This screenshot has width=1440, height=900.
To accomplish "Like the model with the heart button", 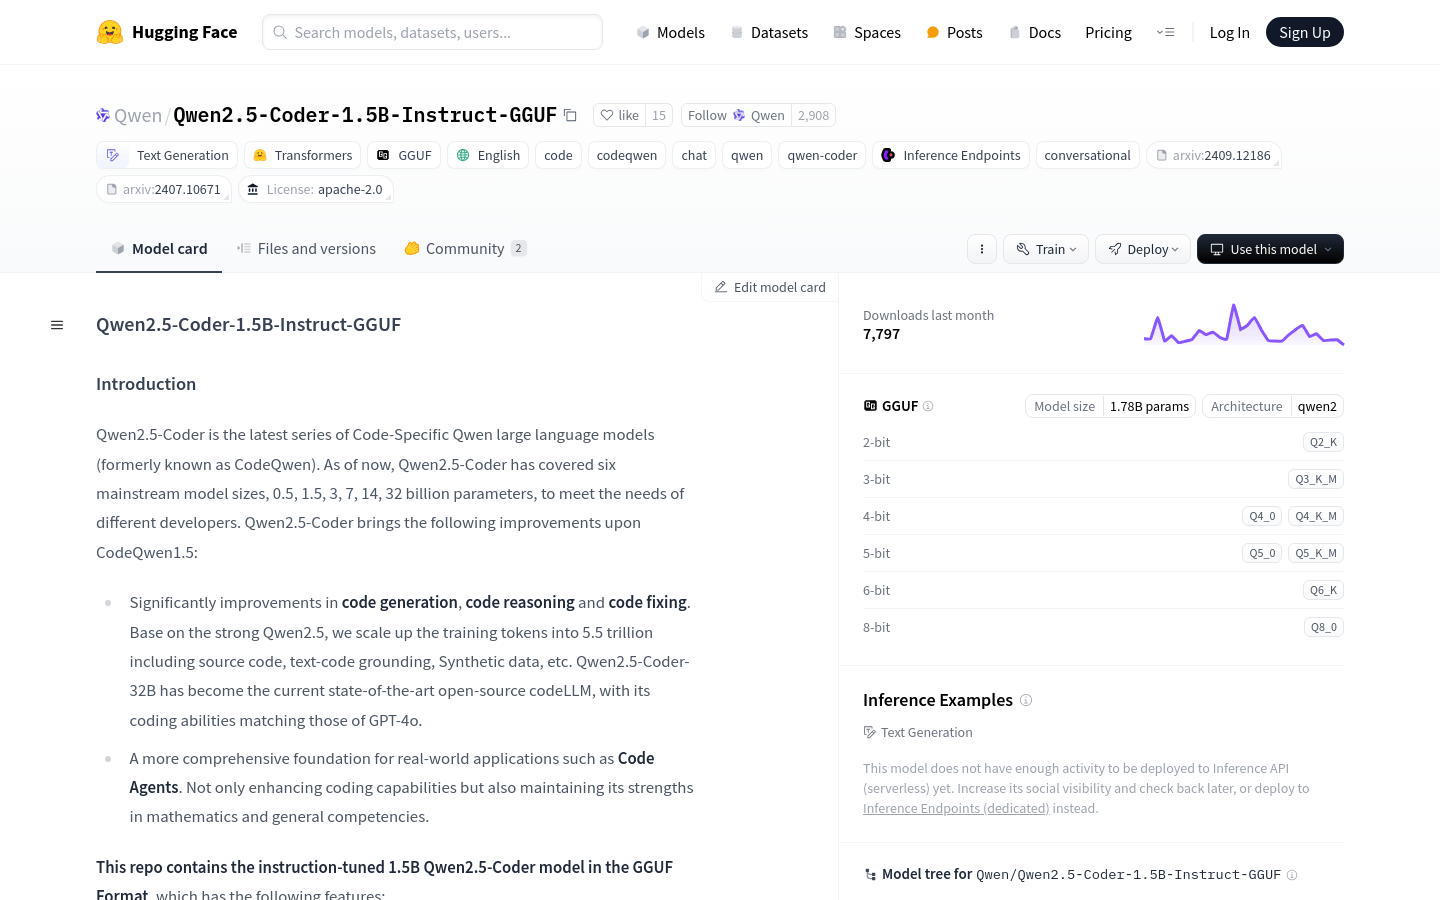I will [619, 115].
